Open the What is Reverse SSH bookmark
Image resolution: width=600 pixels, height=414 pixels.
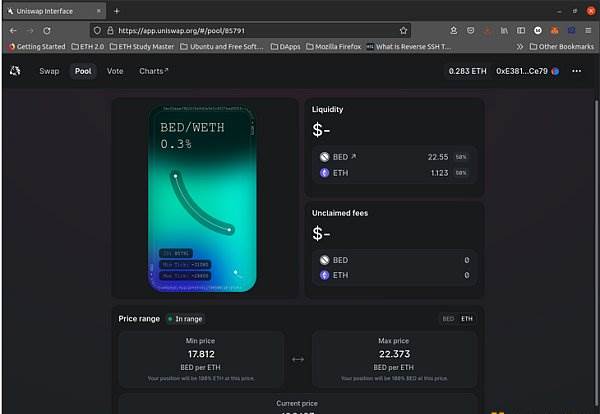click(409, 47)
